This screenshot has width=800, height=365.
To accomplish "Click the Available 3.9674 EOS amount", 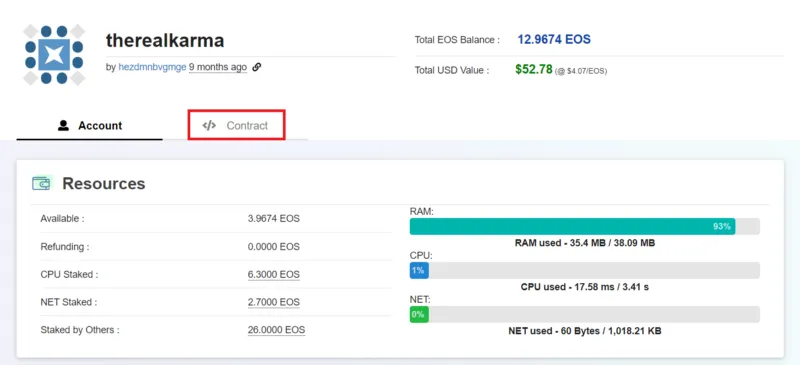I will tap(273, 218).
